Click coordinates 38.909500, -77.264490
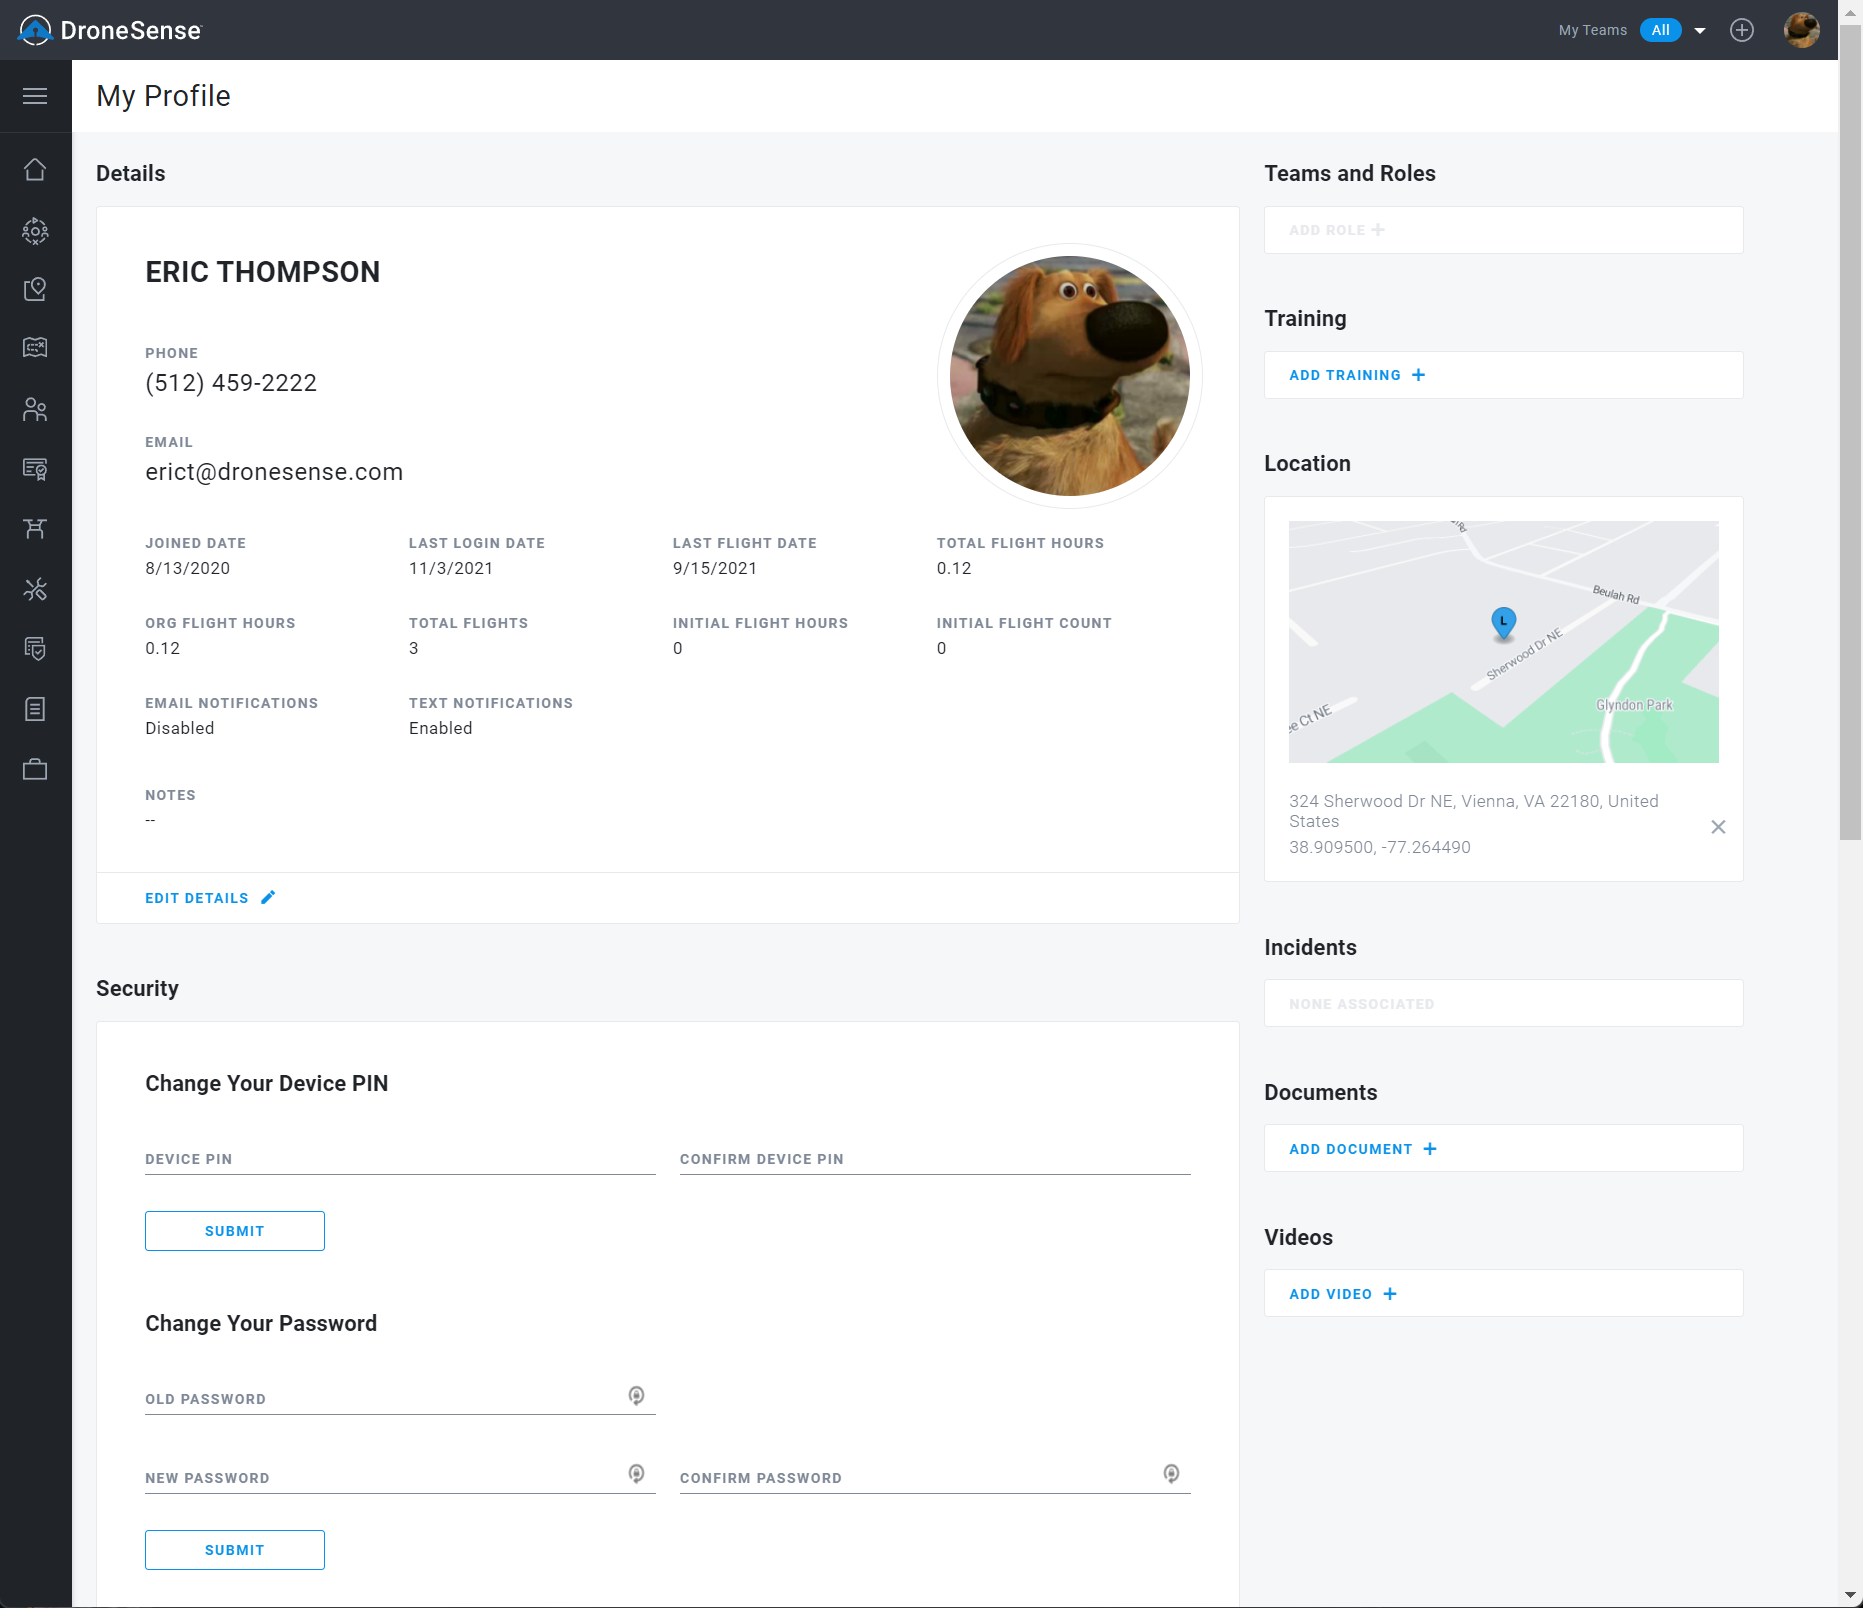The image size is (1863, 1608). click(1380, 847)
